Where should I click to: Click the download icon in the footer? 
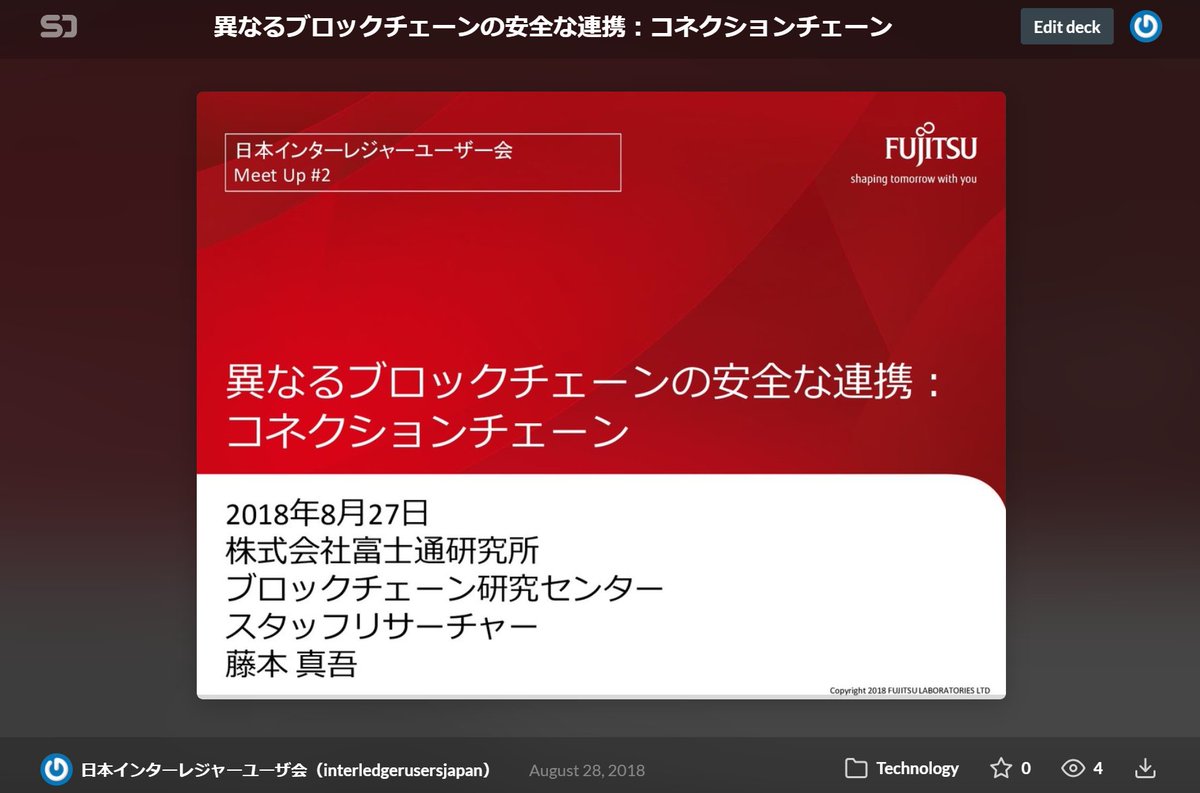(x=1143, y=768)
